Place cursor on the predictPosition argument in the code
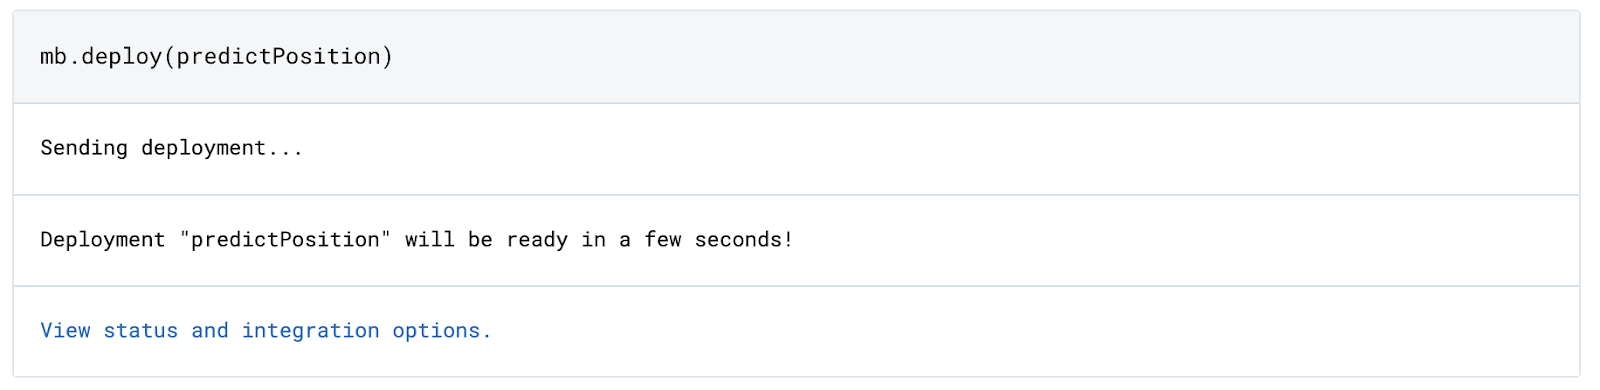1600x390 pixels. 279,57
